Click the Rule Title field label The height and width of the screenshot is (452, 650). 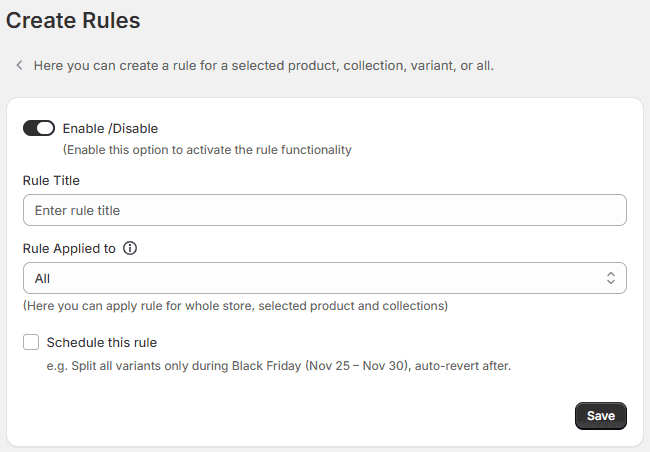[x=51, y=180]
